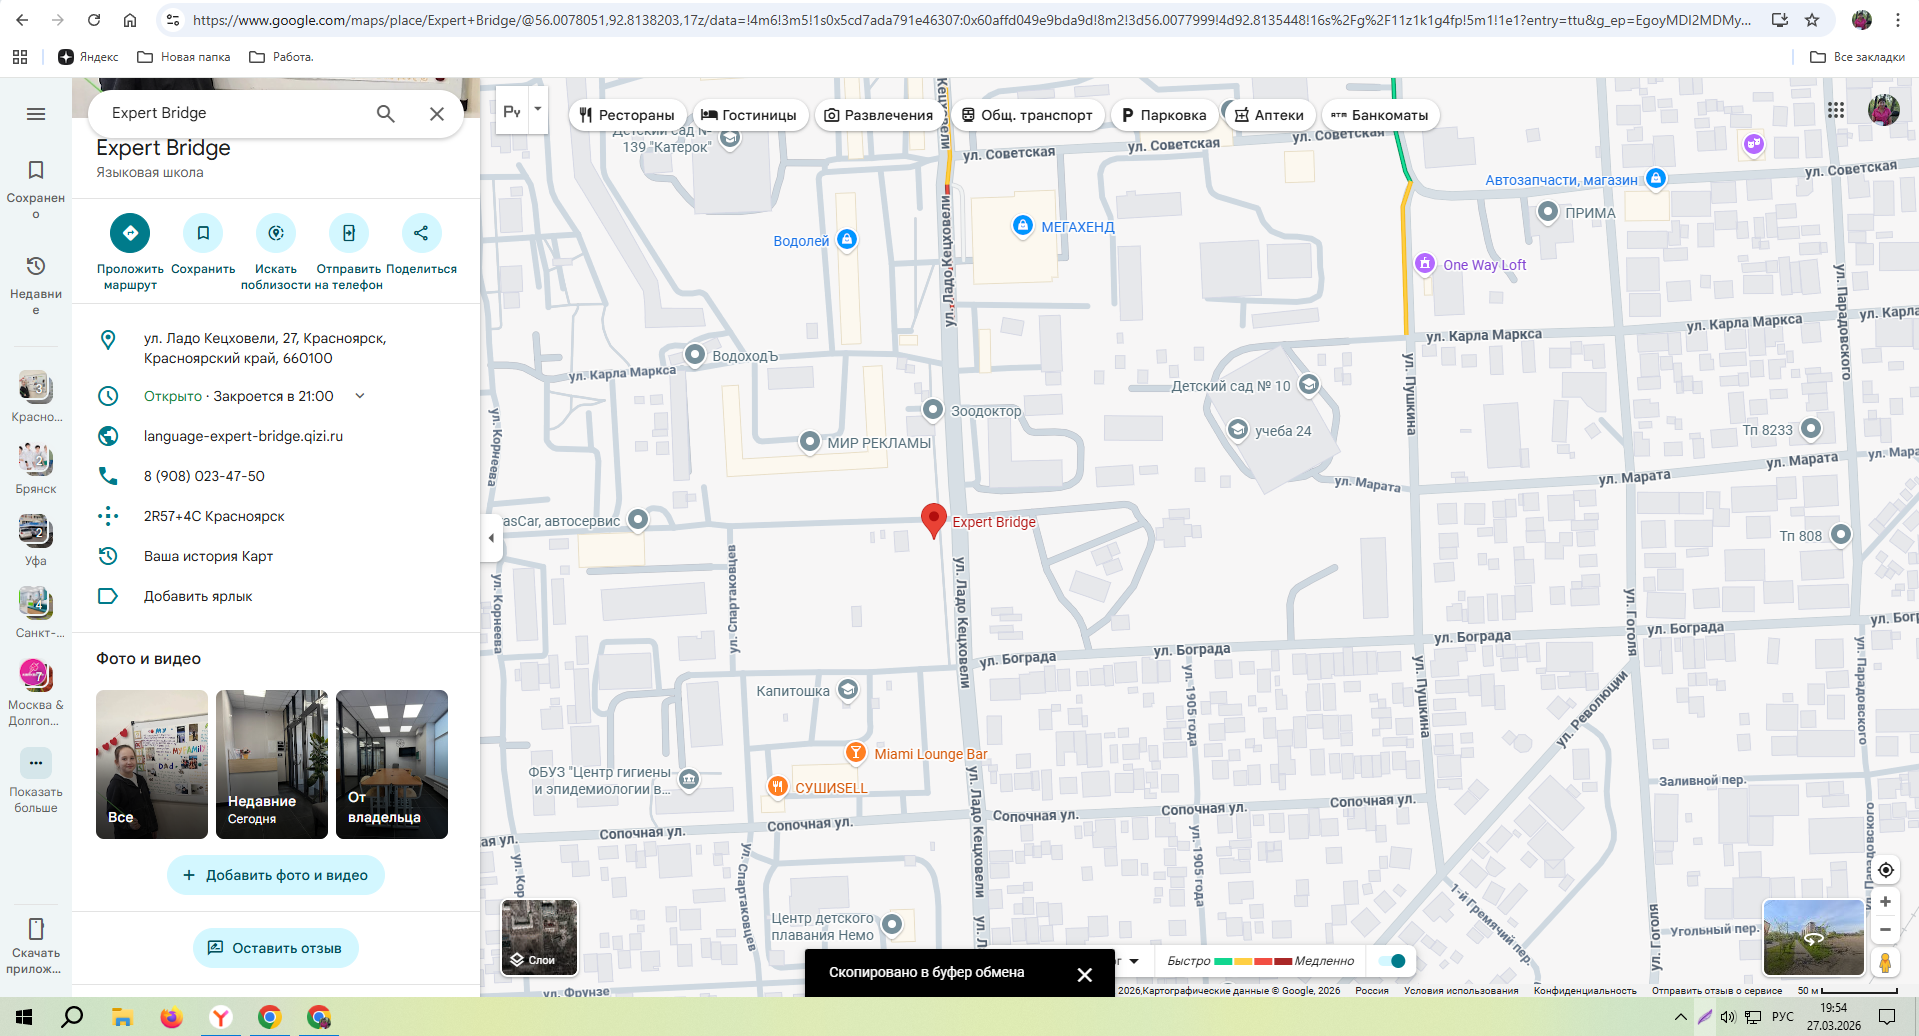Open Recents history in sidebar
Image resolution: width=1919 pixels, height=1036 pixels.
coord(36,283)
